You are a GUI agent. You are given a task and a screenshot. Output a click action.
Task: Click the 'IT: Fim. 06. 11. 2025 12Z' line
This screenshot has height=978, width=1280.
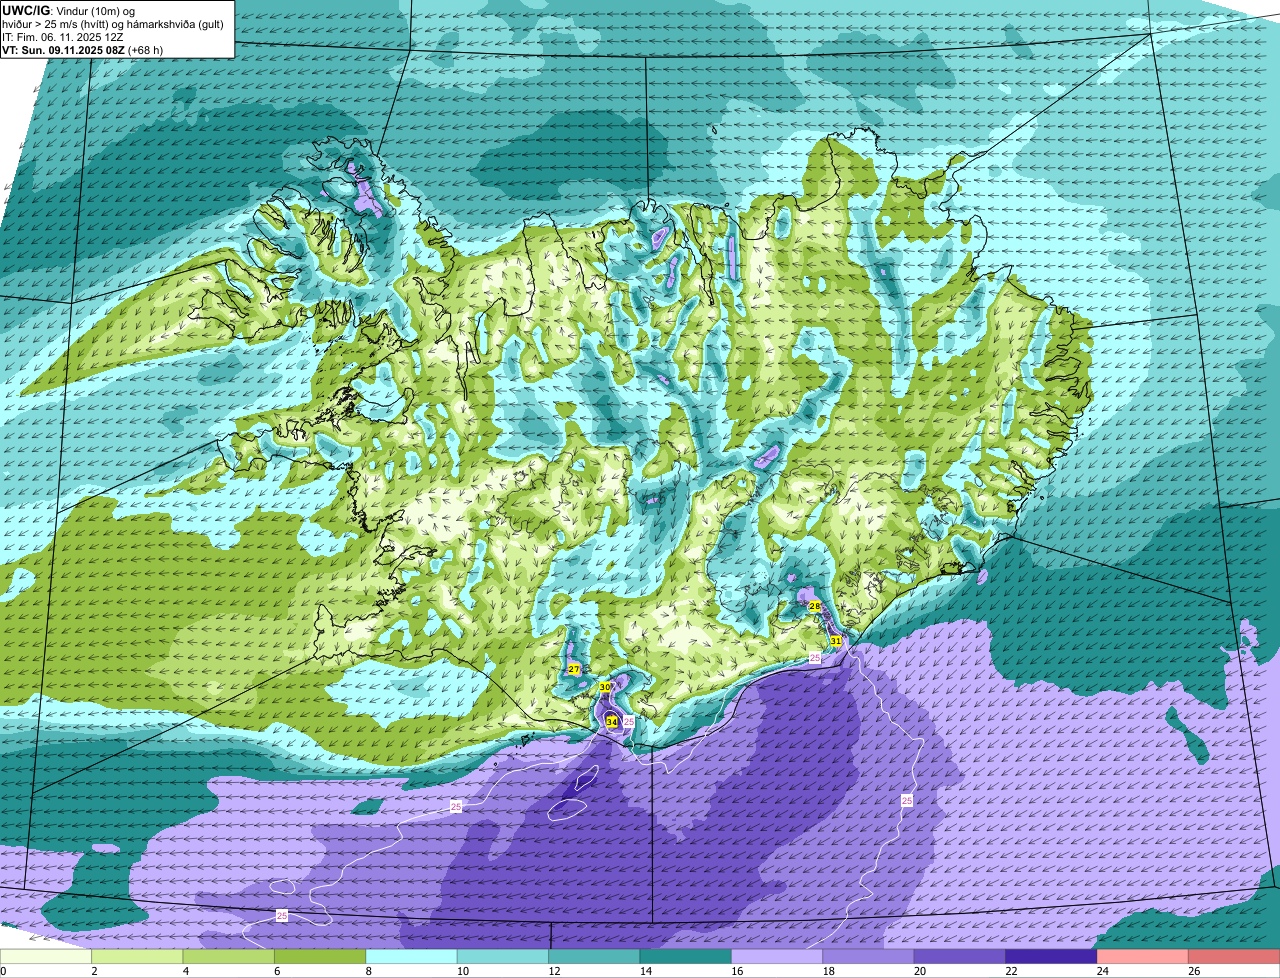click(x=63, y=37)
